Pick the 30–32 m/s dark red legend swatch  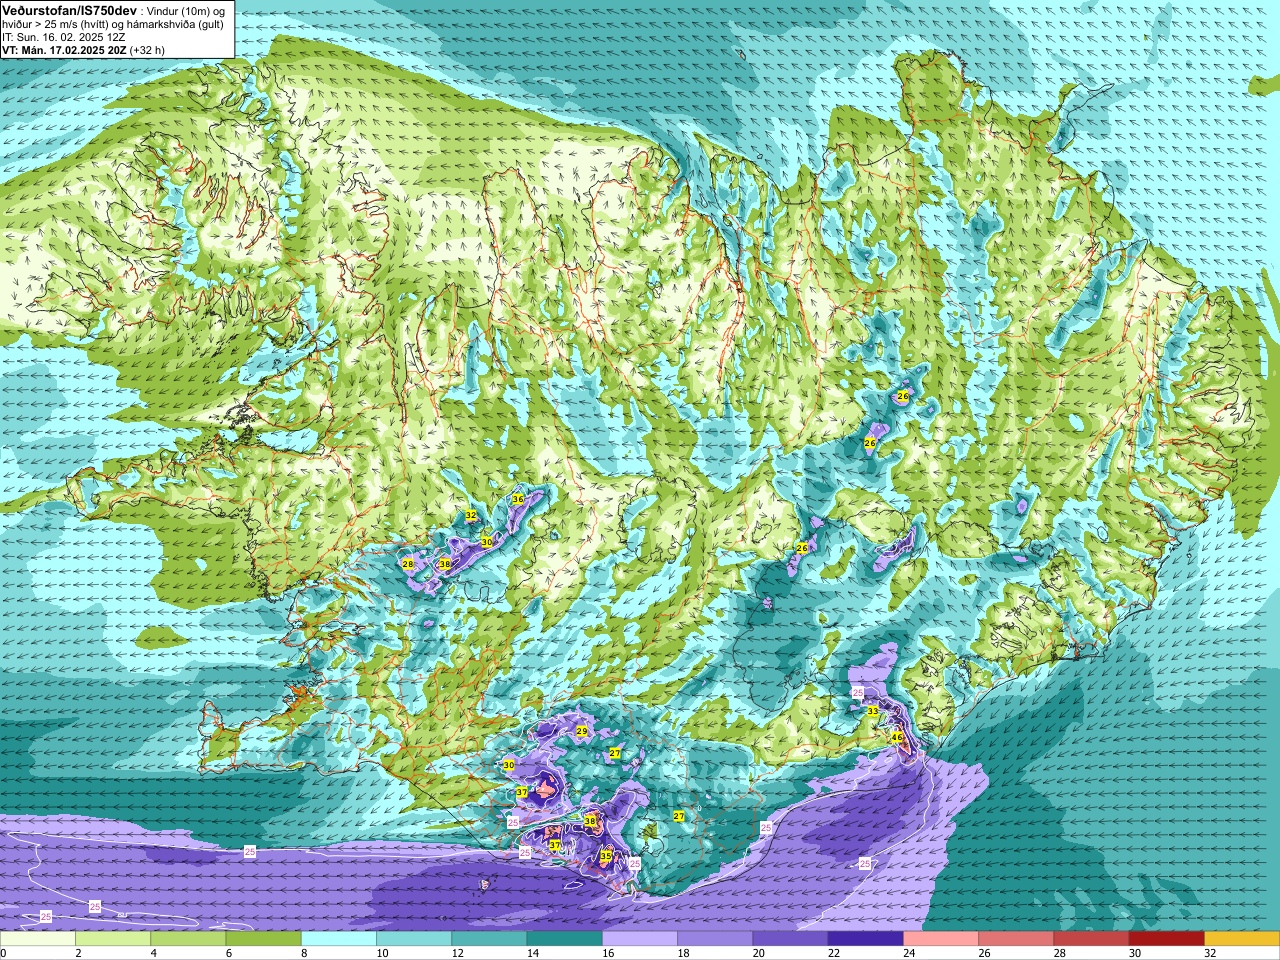click(1166, 939)
